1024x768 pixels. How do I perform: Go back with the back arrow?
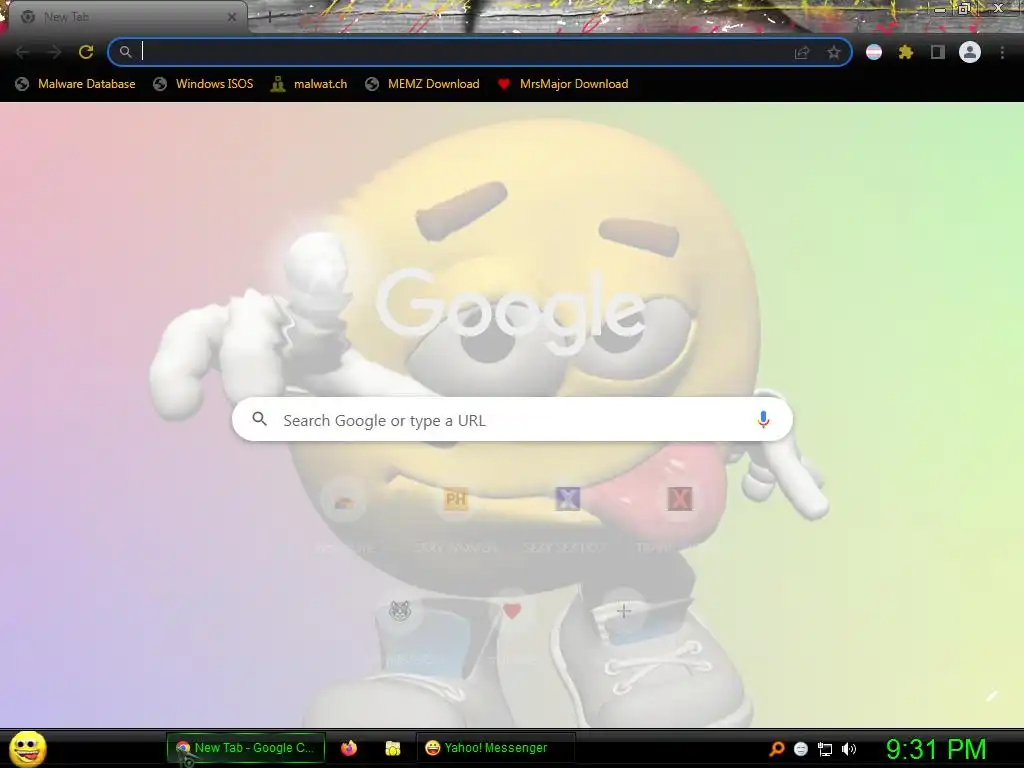coord(22,52)
